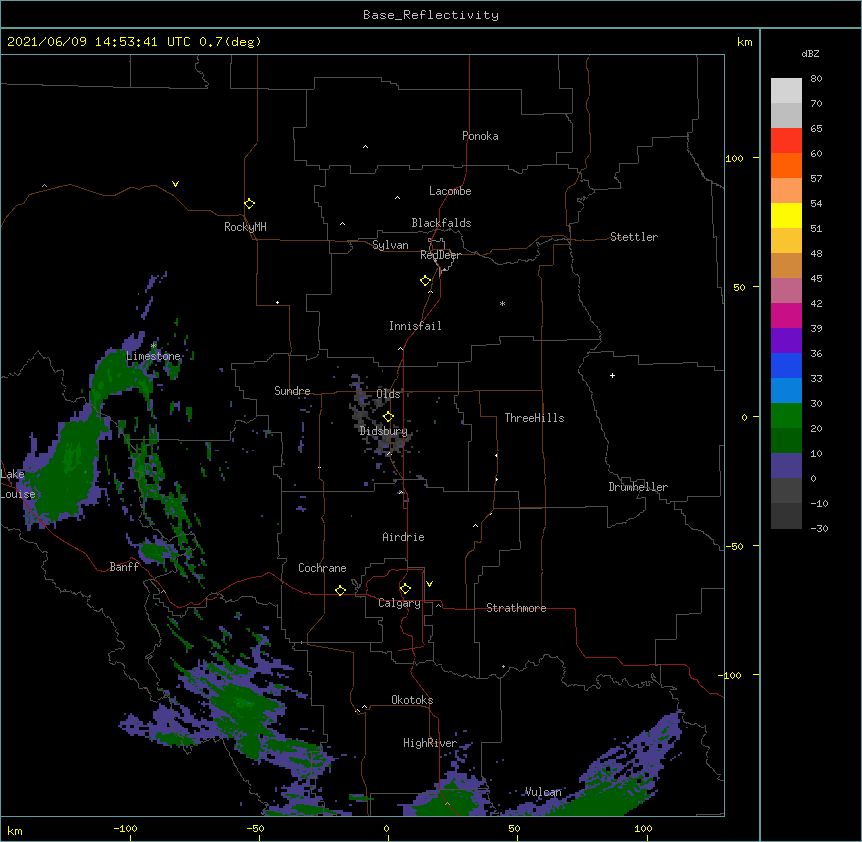Select the Cochrane map label
This screenshot has height=842, width=862.
point(322,568)
